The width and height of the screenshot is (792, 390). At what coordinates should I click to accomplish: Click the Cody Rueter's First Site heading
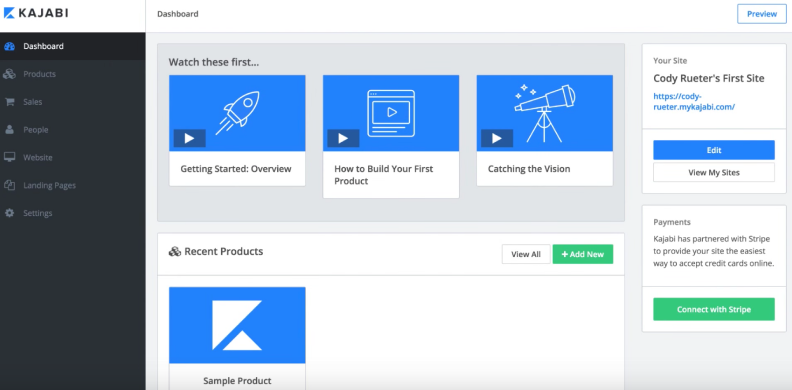pyautogui.click(x=709, y=79)
